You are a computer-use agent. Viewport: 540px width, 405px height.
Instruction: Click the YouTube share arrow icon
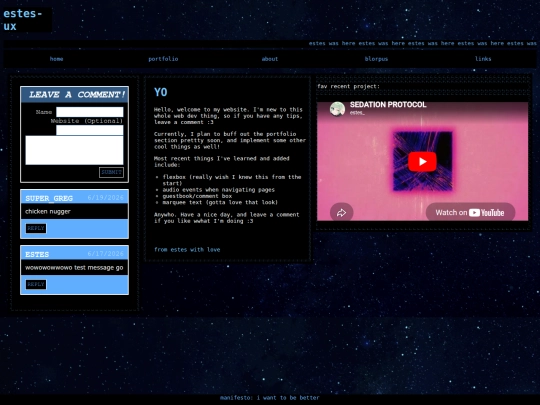click(x=341, y=212)
